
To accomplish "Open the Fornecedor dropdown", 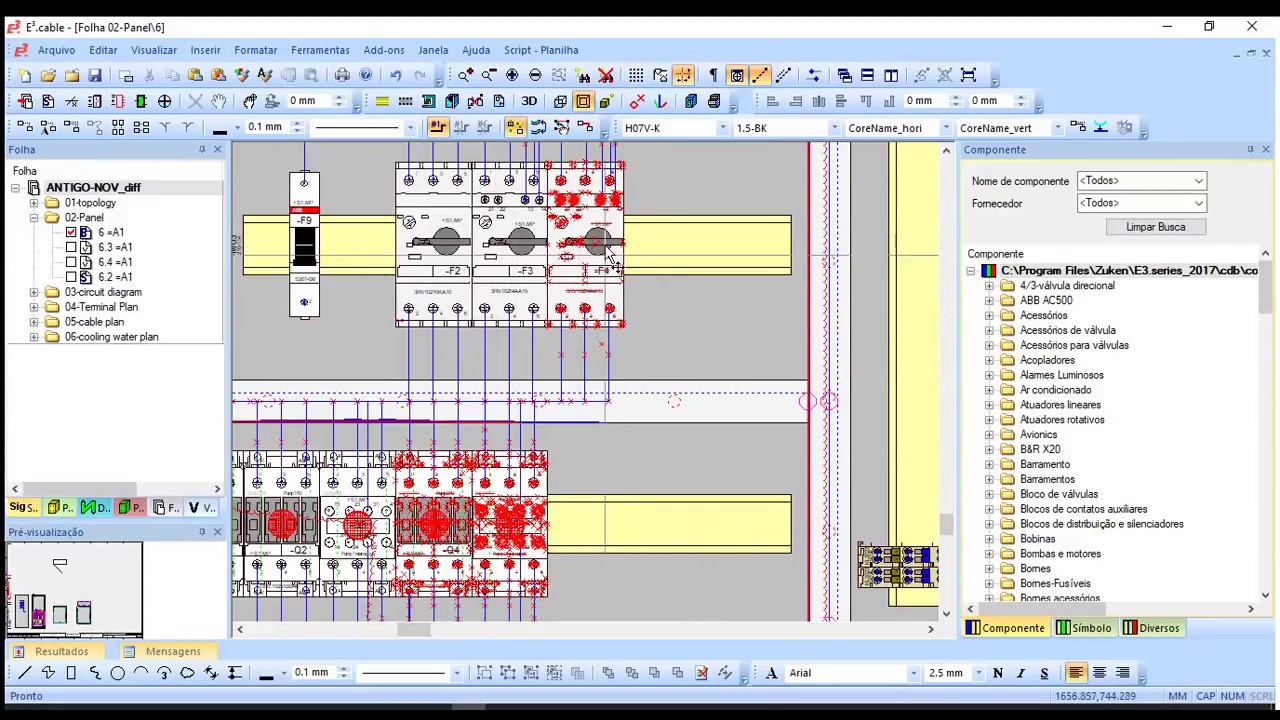I will (1141, 203).
